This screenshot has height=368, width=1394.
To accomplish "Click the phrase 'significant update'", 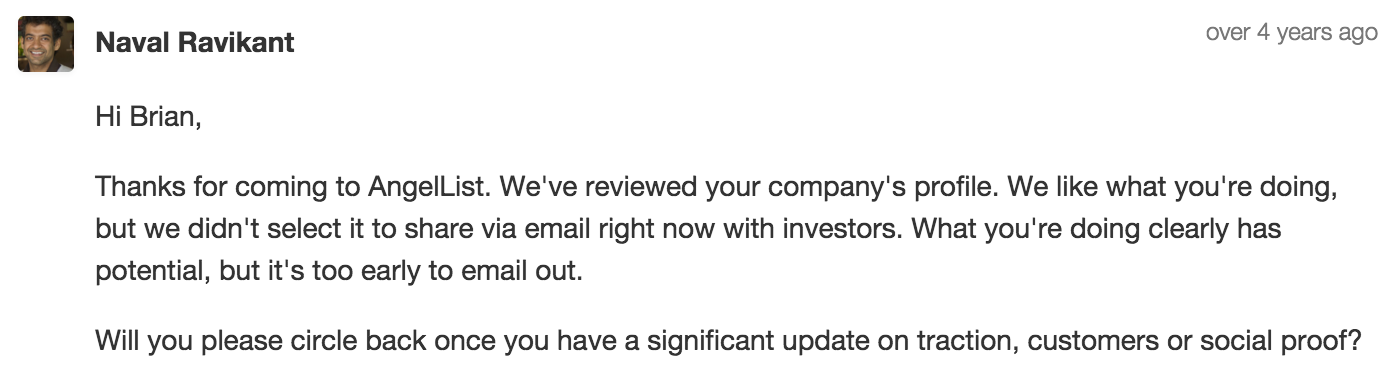I will (x=740, y=342).
